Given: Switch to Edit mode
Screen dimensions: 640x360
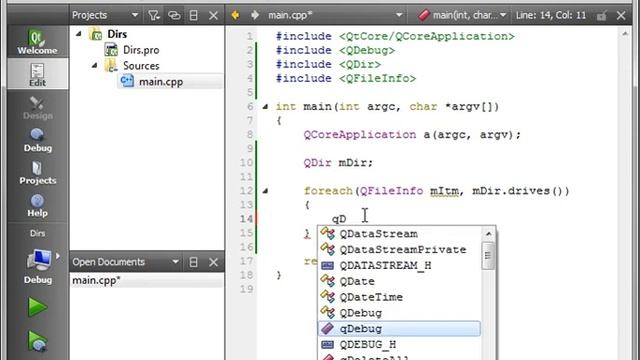Looking at the screenshot, I should click(x=37, y=74).
